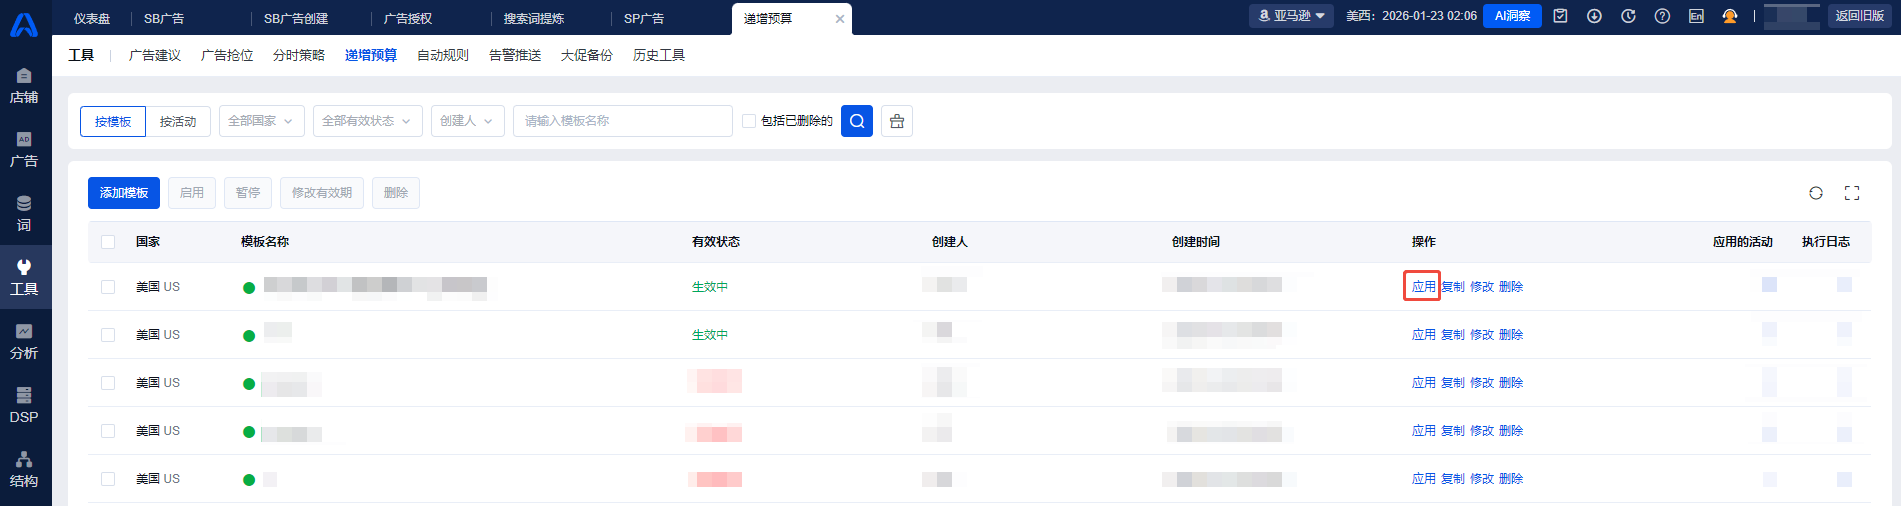The height and width of the screenshot is (506, 1901).
Task: Open the SB广告创建 tab
Action: click(296, 19)
